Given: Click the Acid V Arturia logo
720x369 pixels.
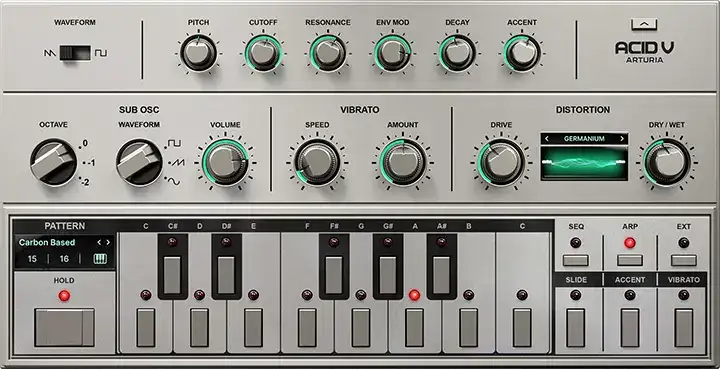Looking at the screenshot, I should [x=644, y=52].
